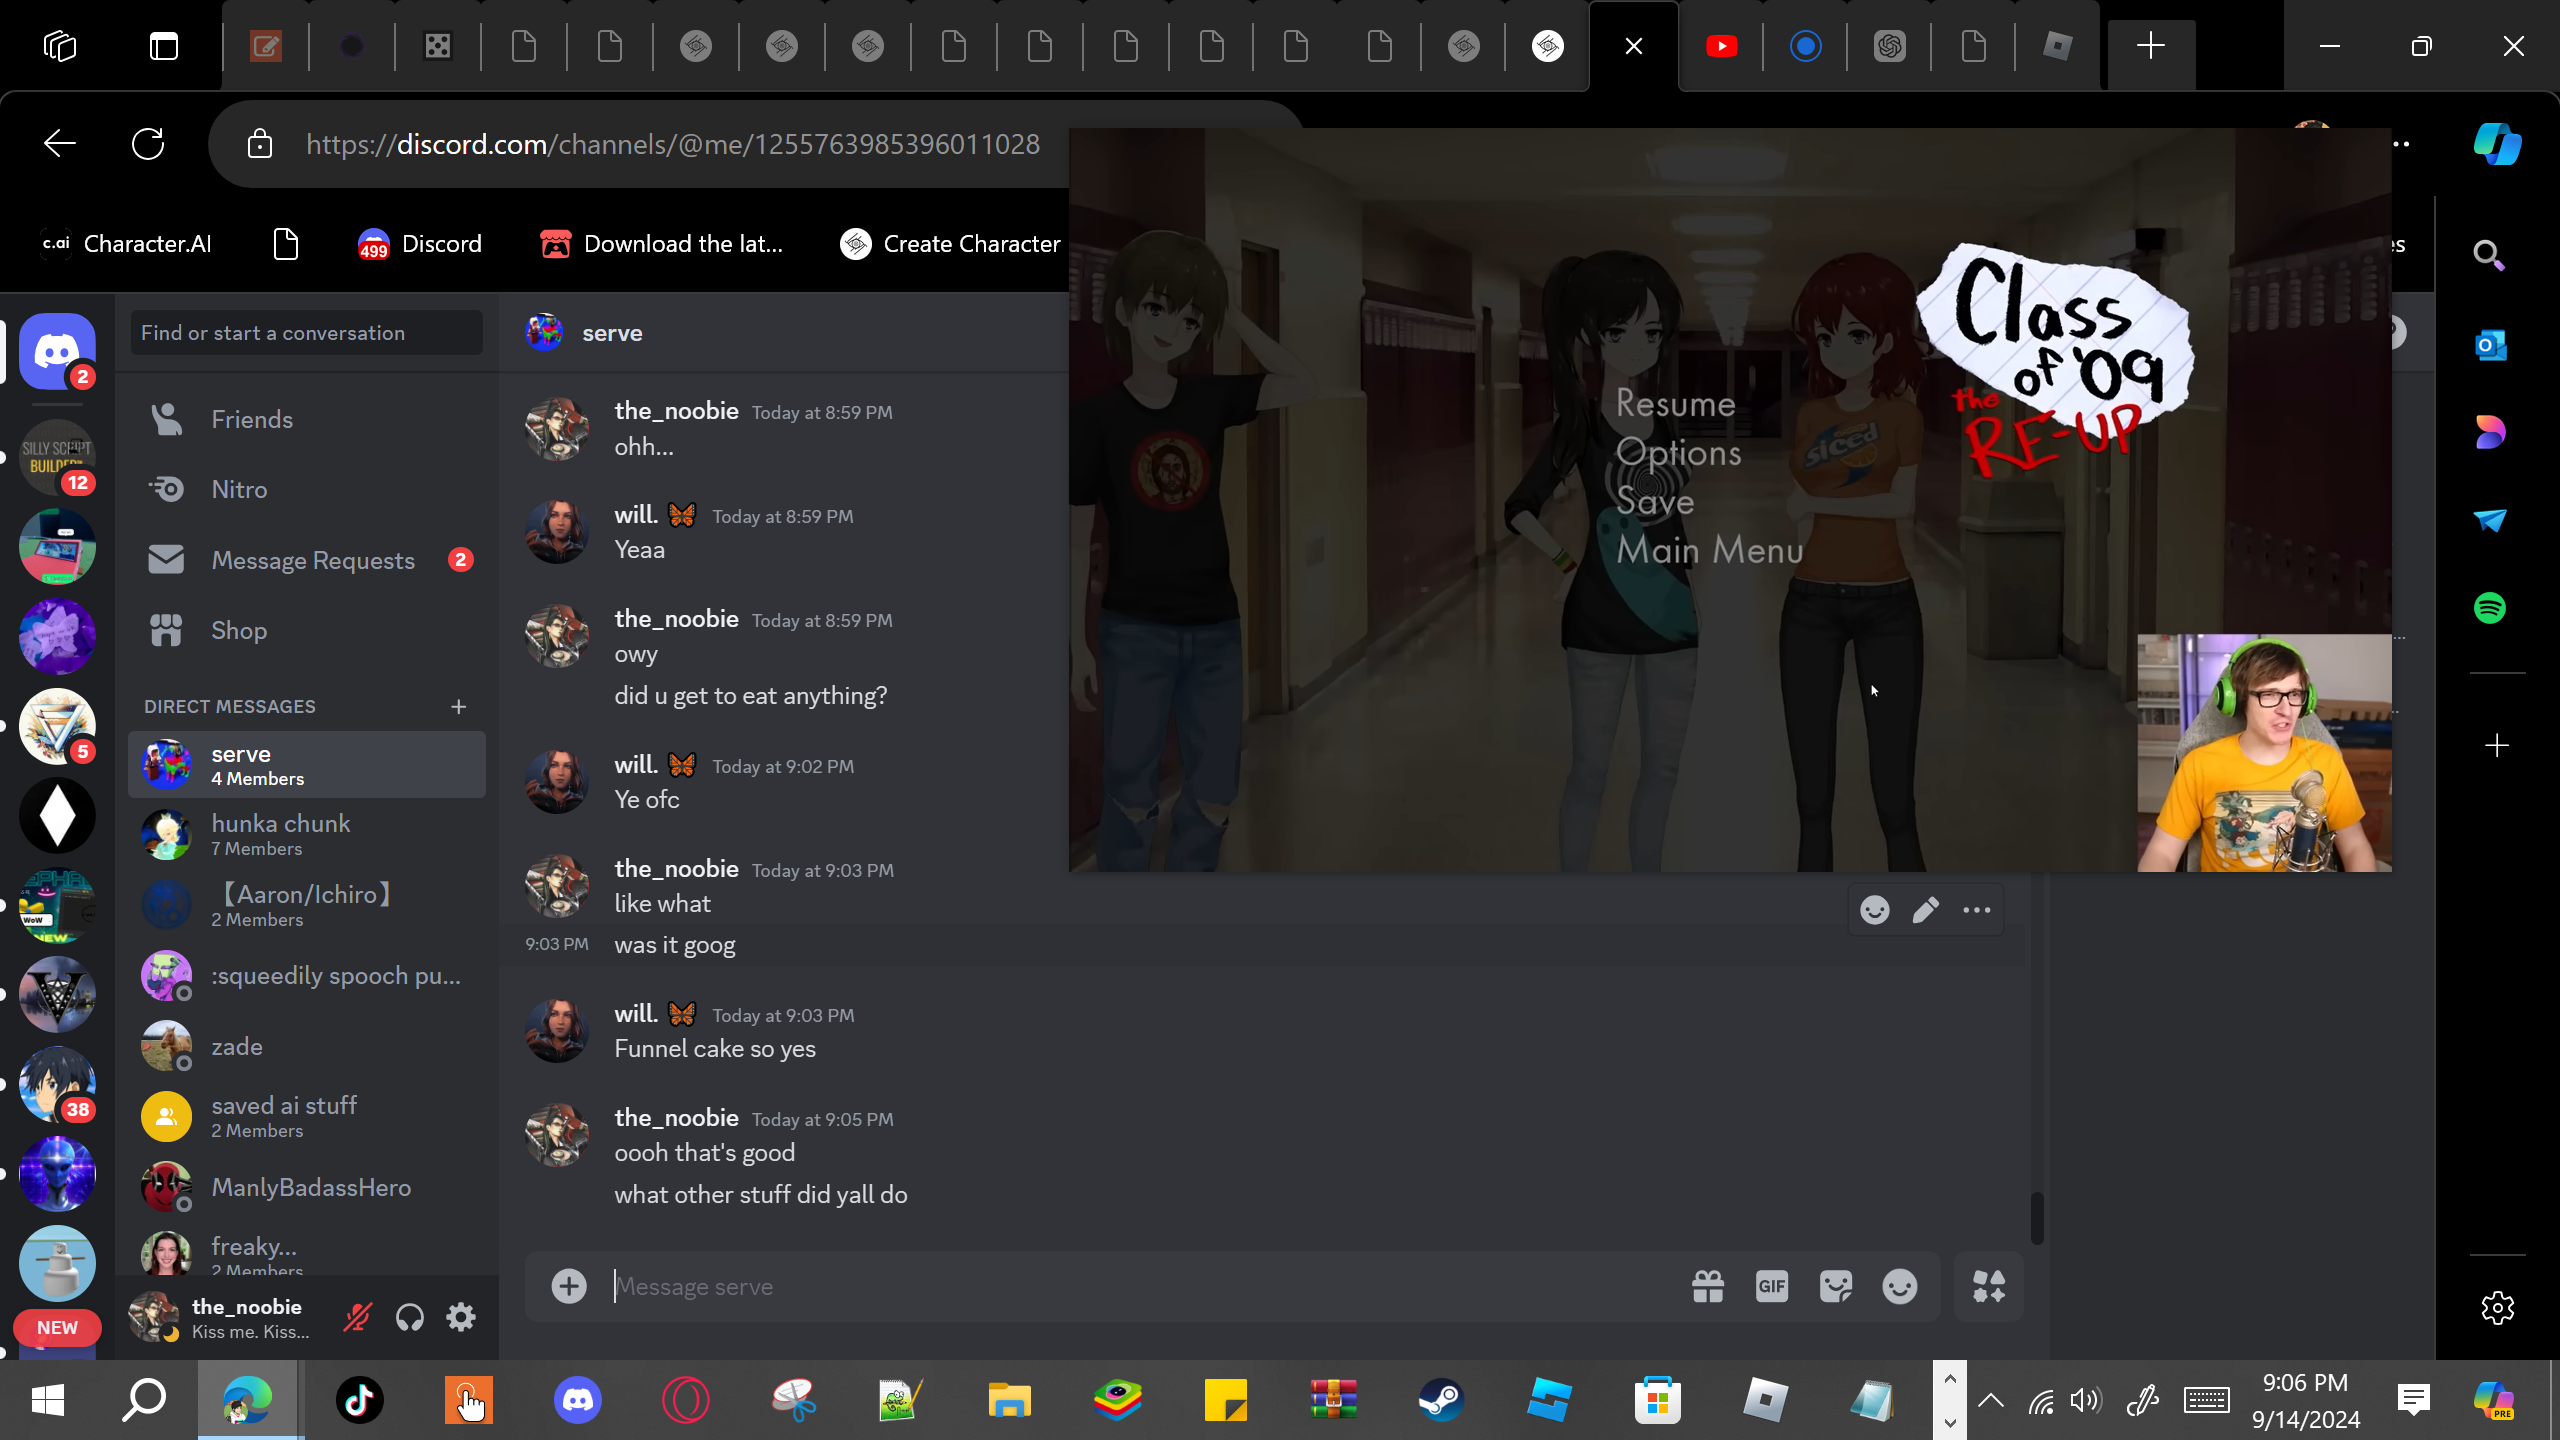Create new DM with plus button
The width and height of the screenshot is (2560, 1440).
pyautogui.click(x=458, y=707)
